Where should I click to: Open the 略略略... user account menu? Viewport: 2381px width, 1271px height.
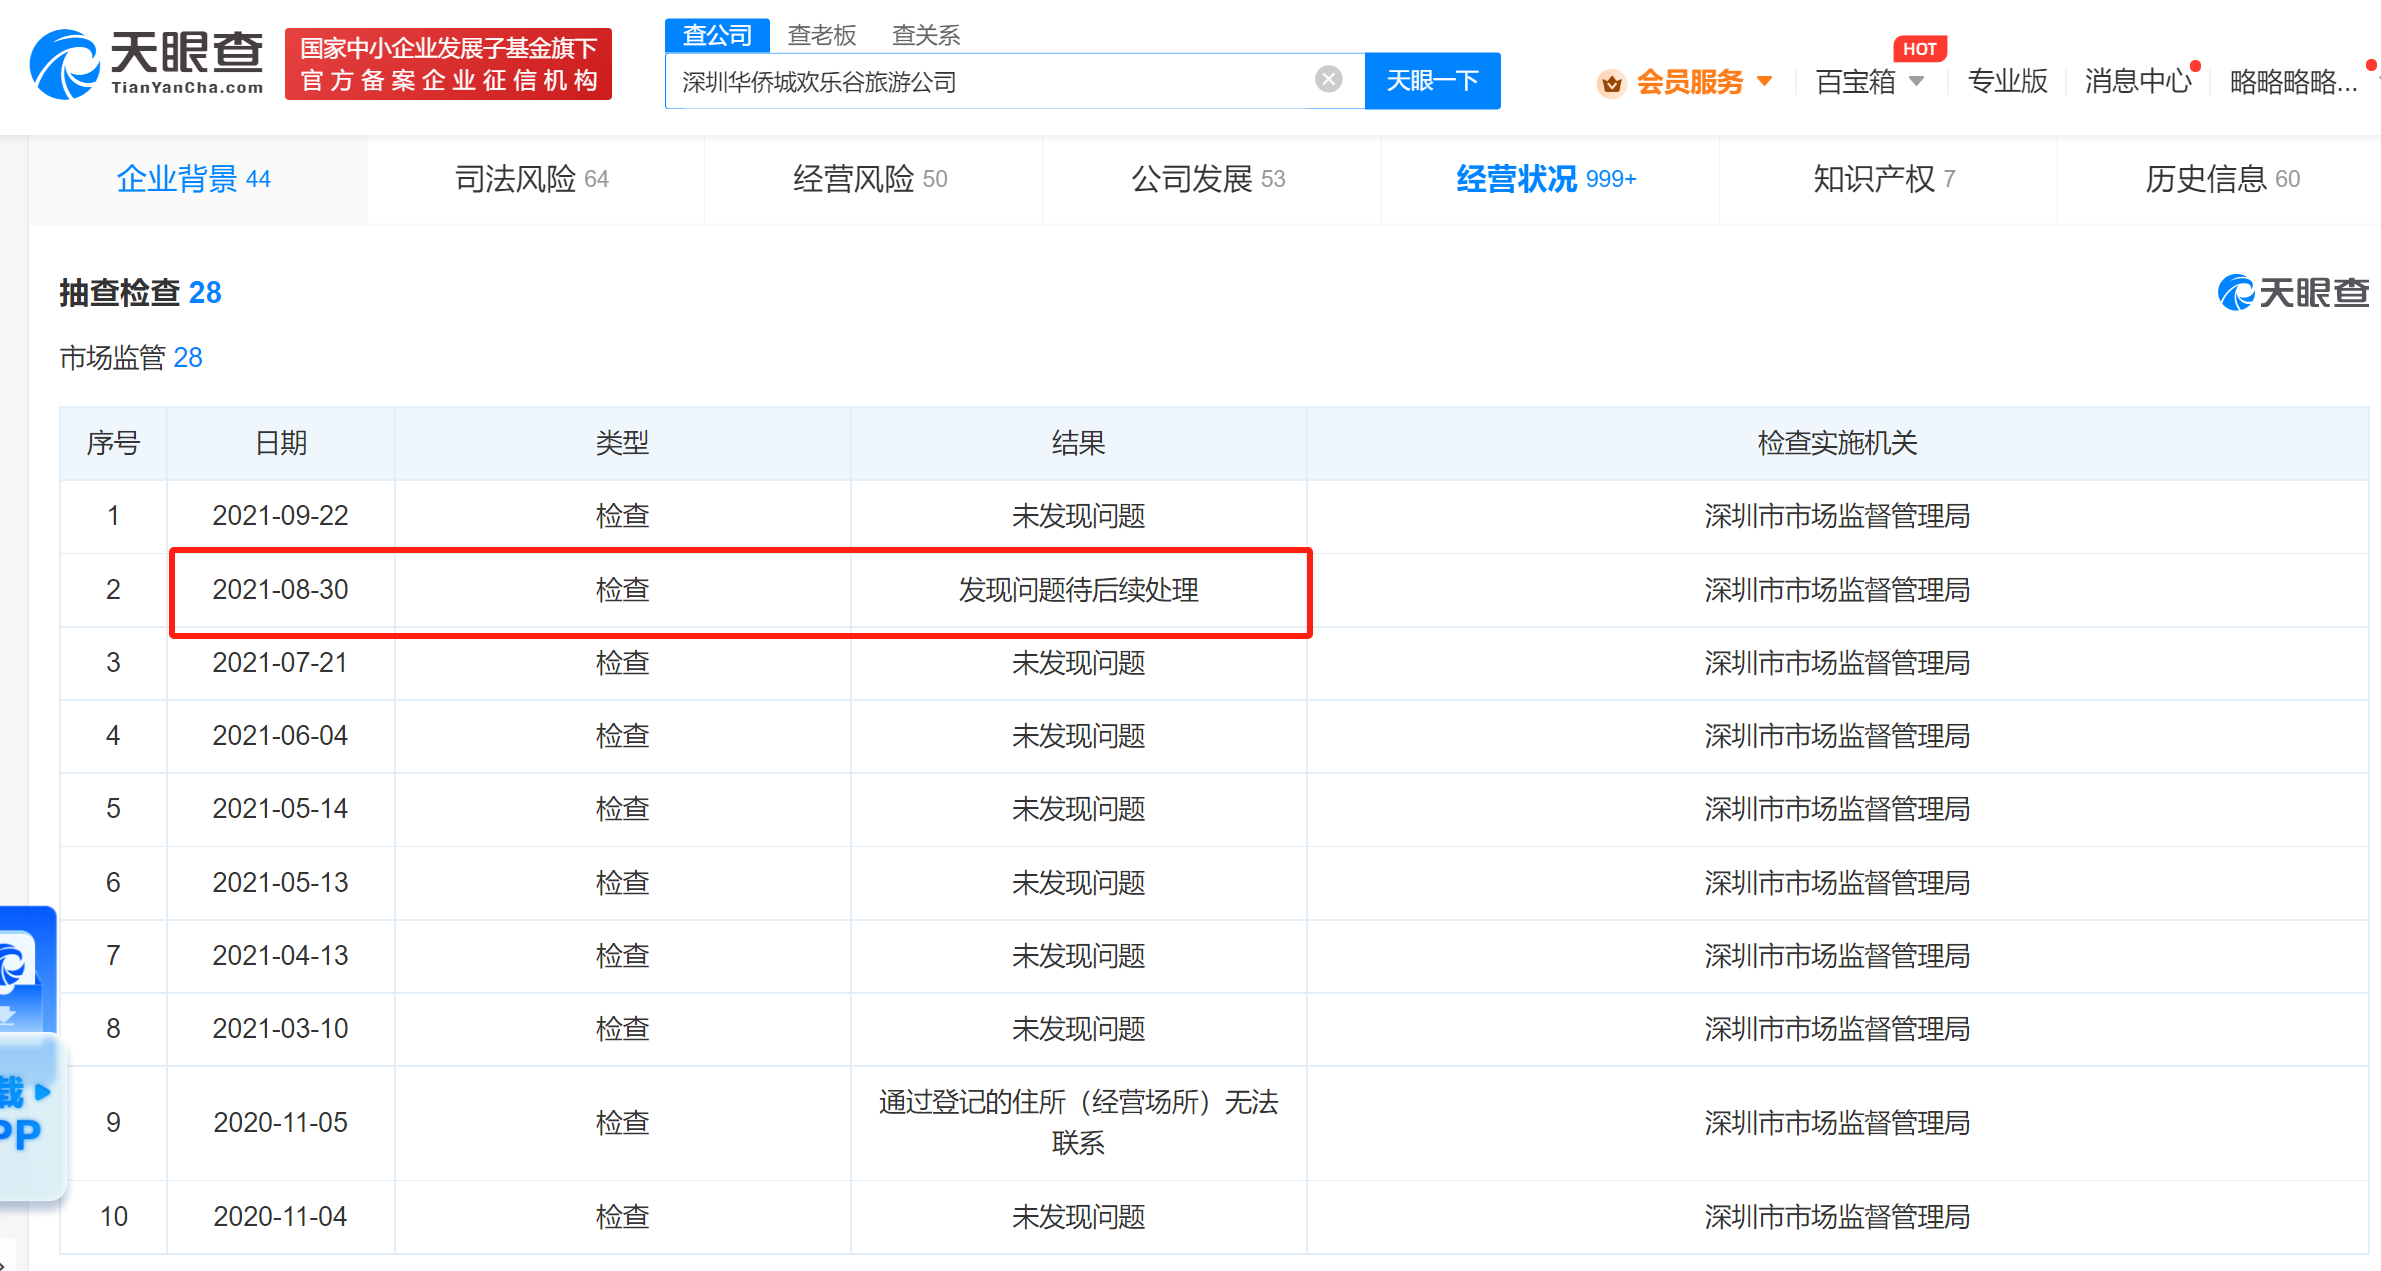point(2294,82)
